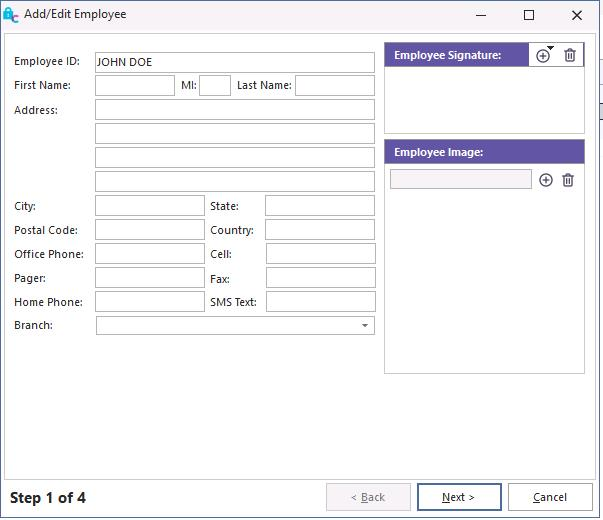Delete the employee signature with trash icon
Screen dimensions: 603x520
coord(570,56)
